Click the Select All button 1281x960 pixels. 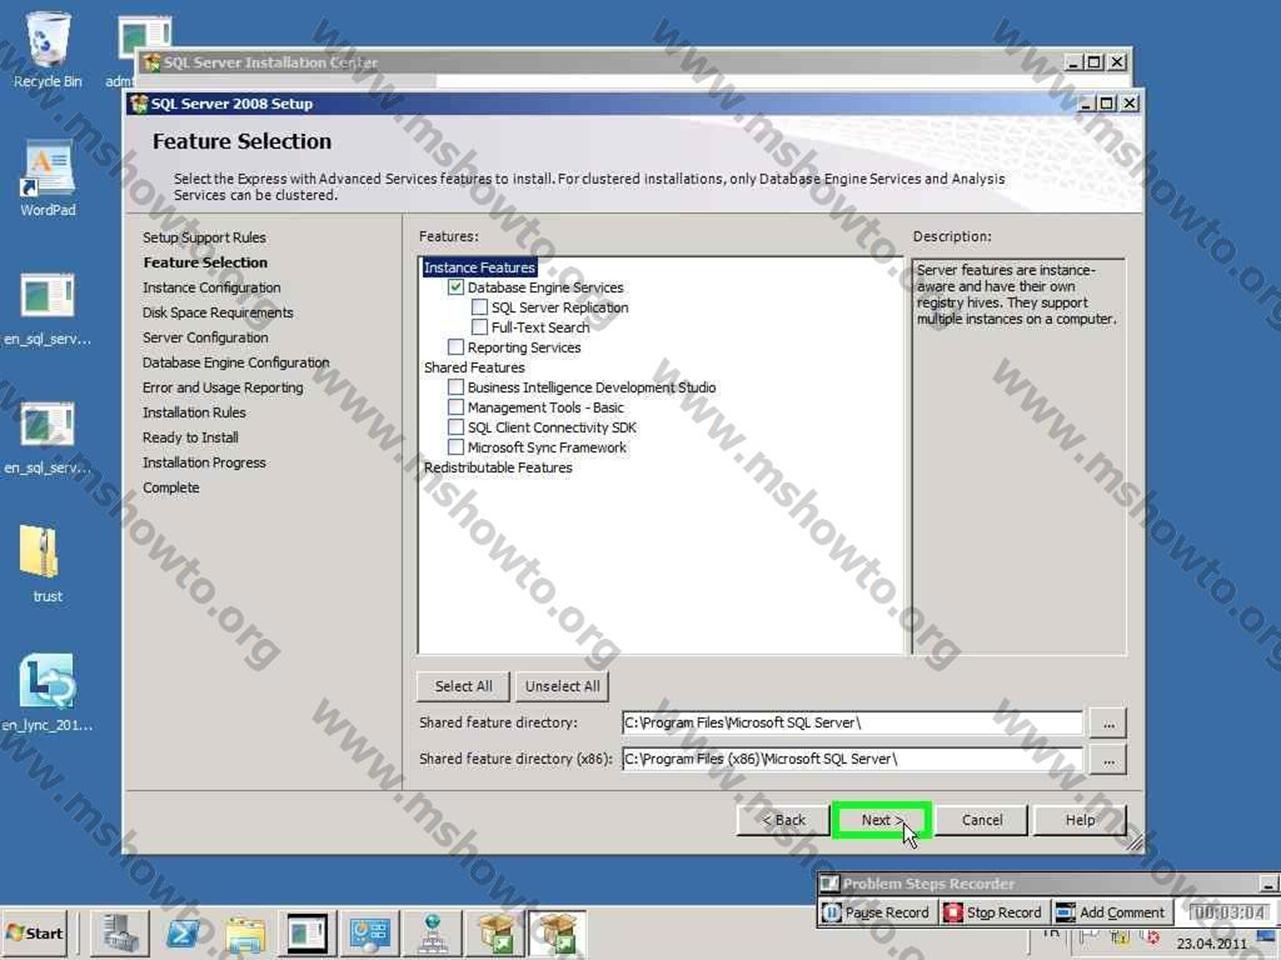(463, 686)
